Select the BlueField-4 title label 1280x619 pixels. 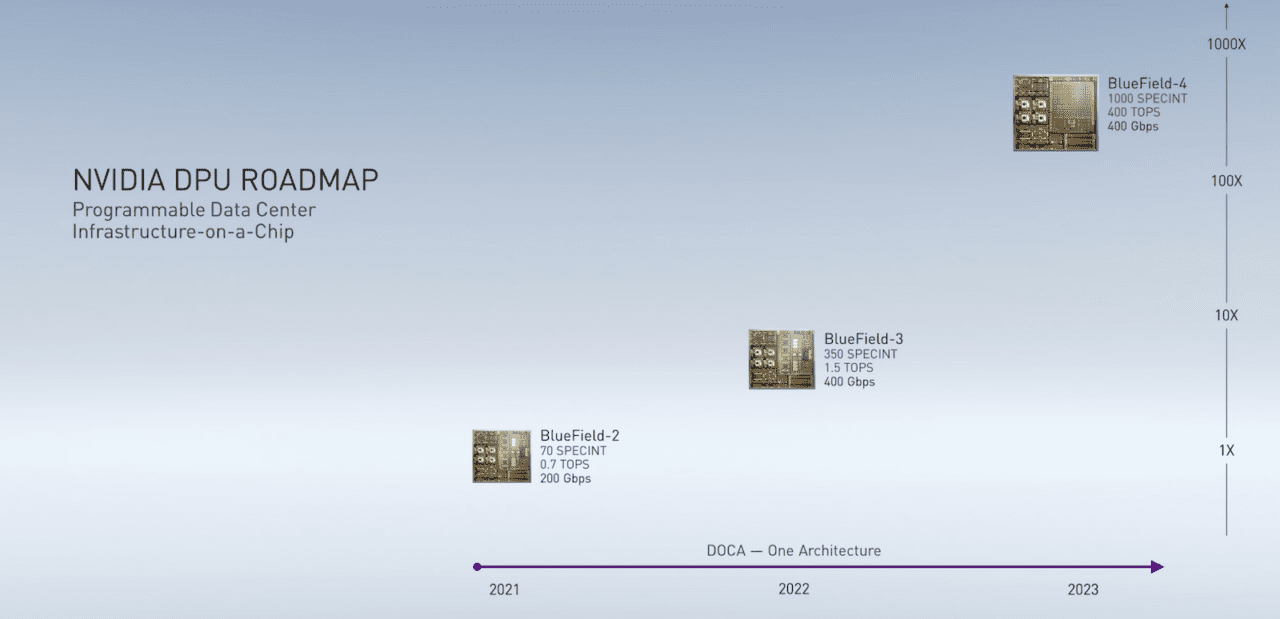click(x=1147, y=83)
